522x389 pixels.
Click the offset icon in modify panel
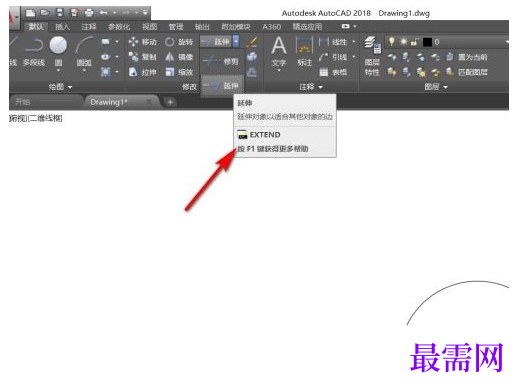pos(252,72)
